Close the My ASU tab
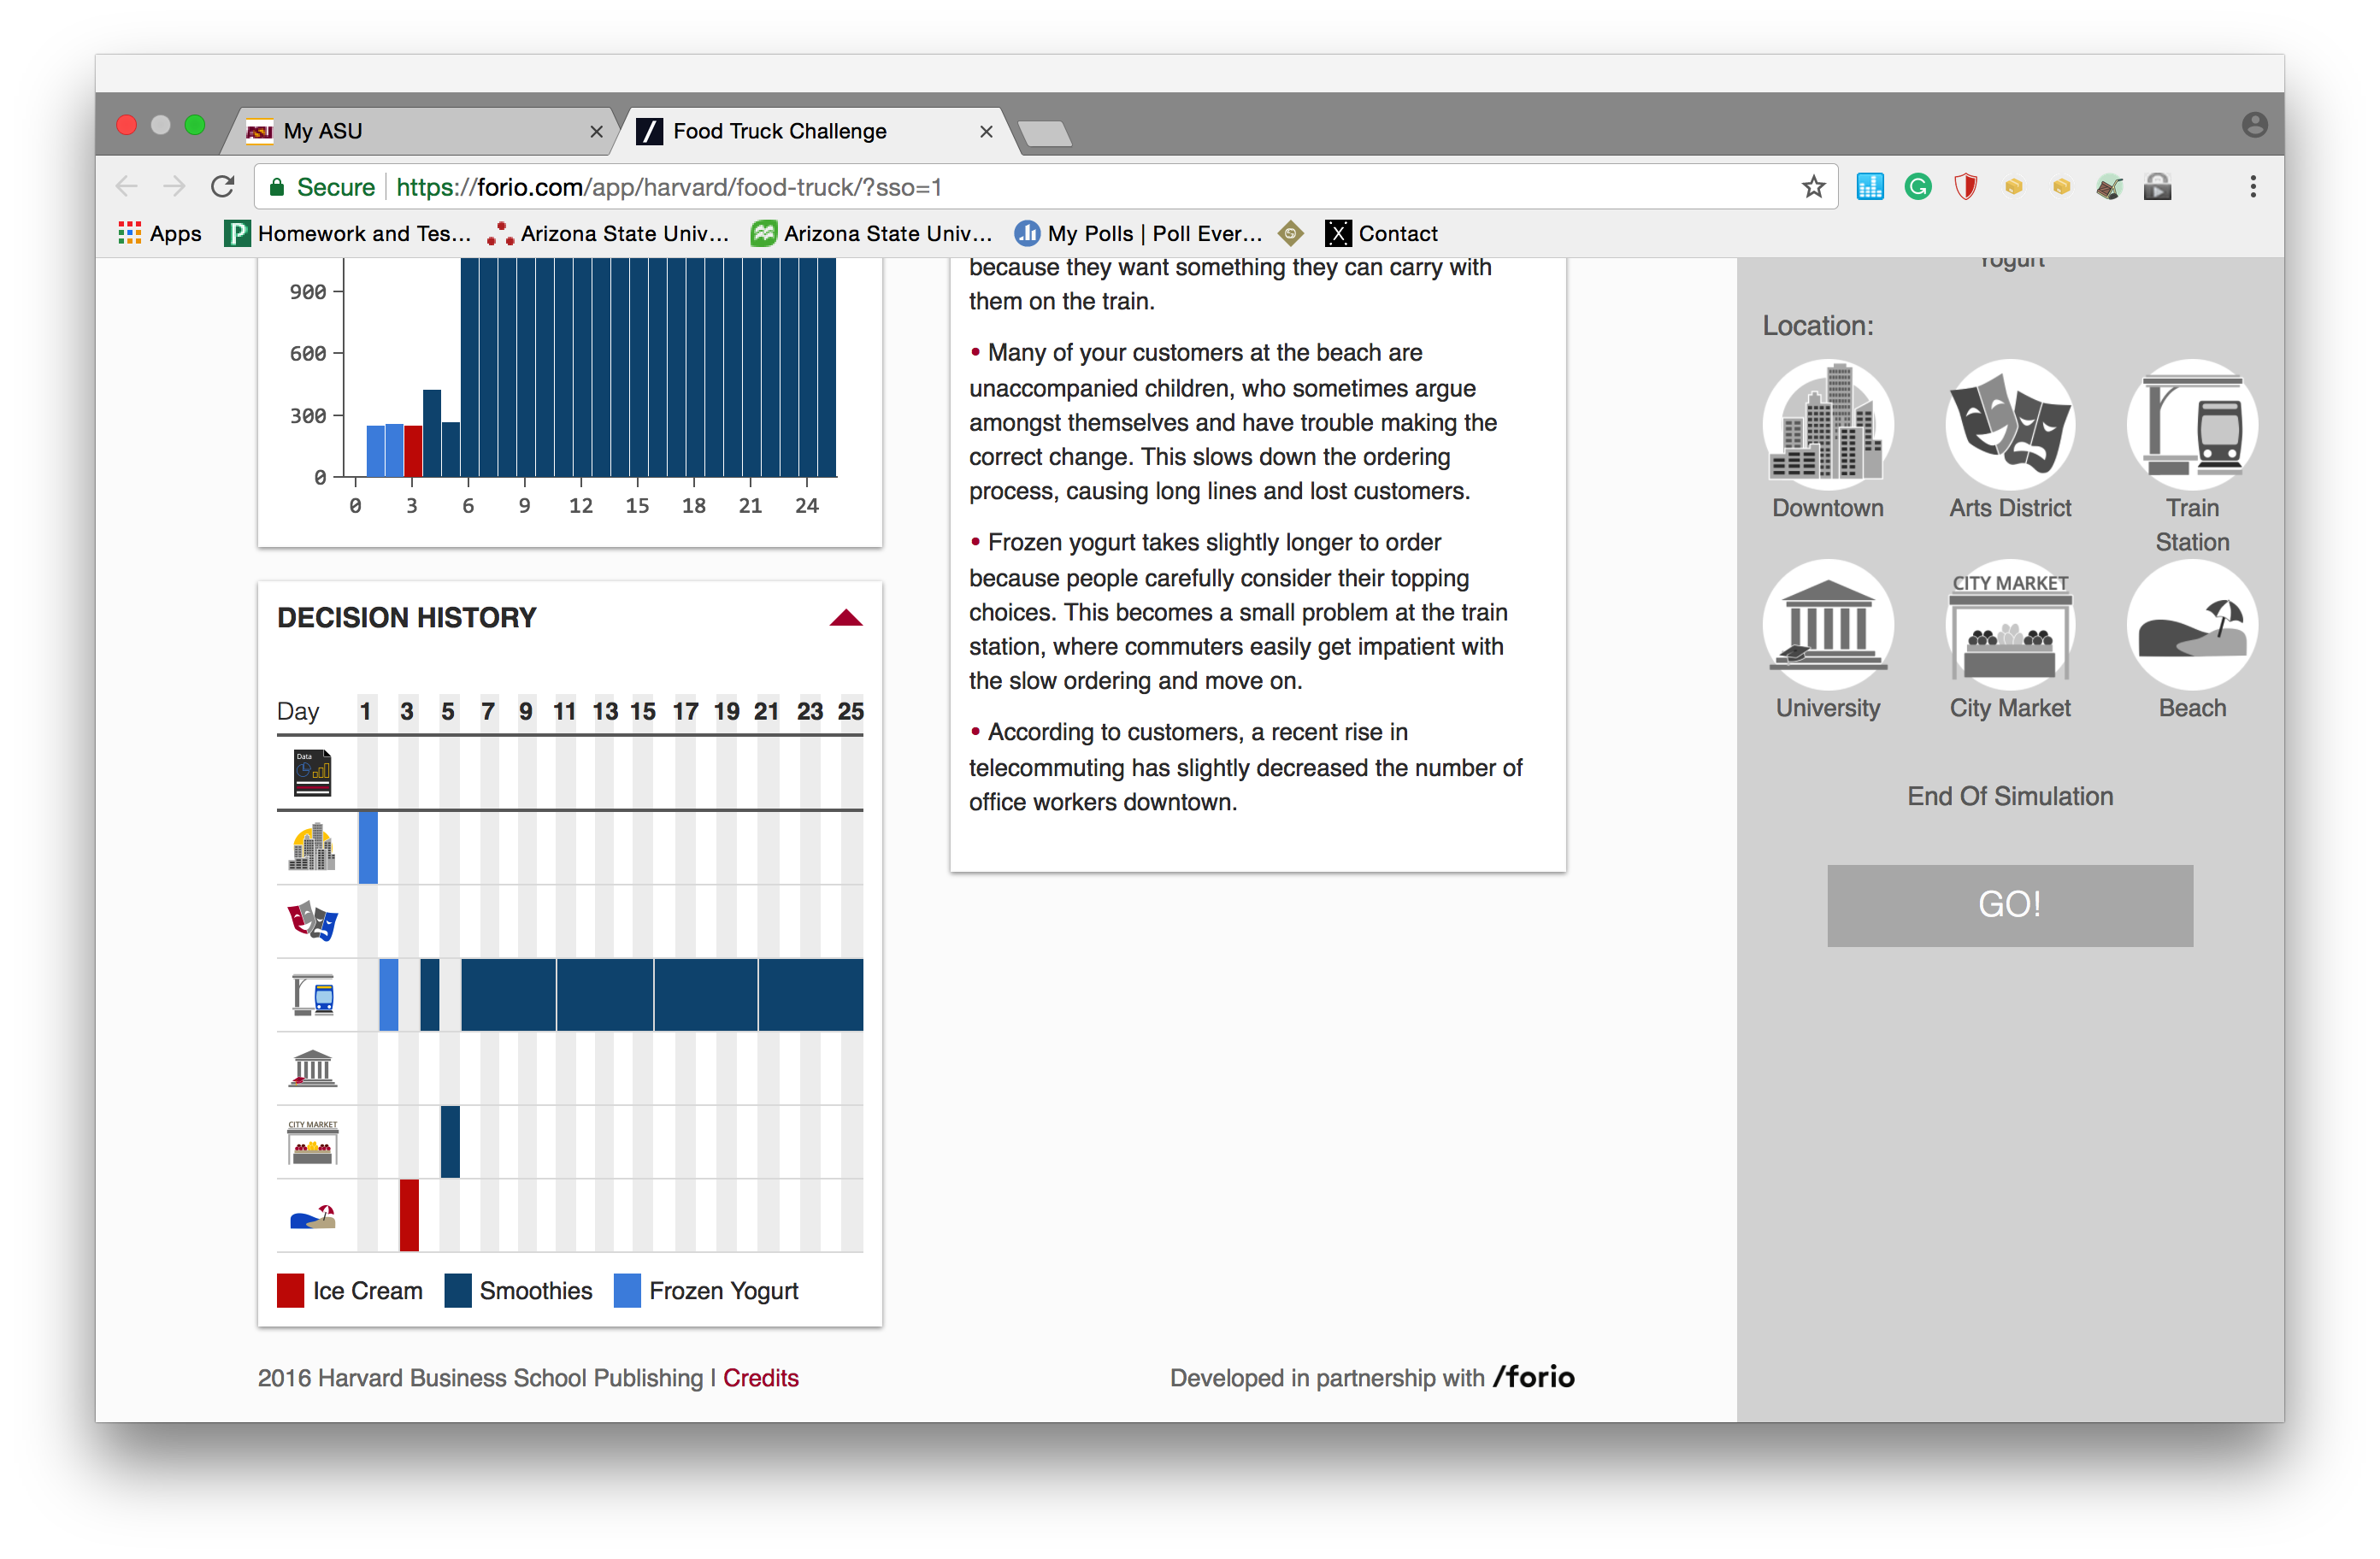Viewport: 2380px width, 1559px height. (x=596, y=132)
